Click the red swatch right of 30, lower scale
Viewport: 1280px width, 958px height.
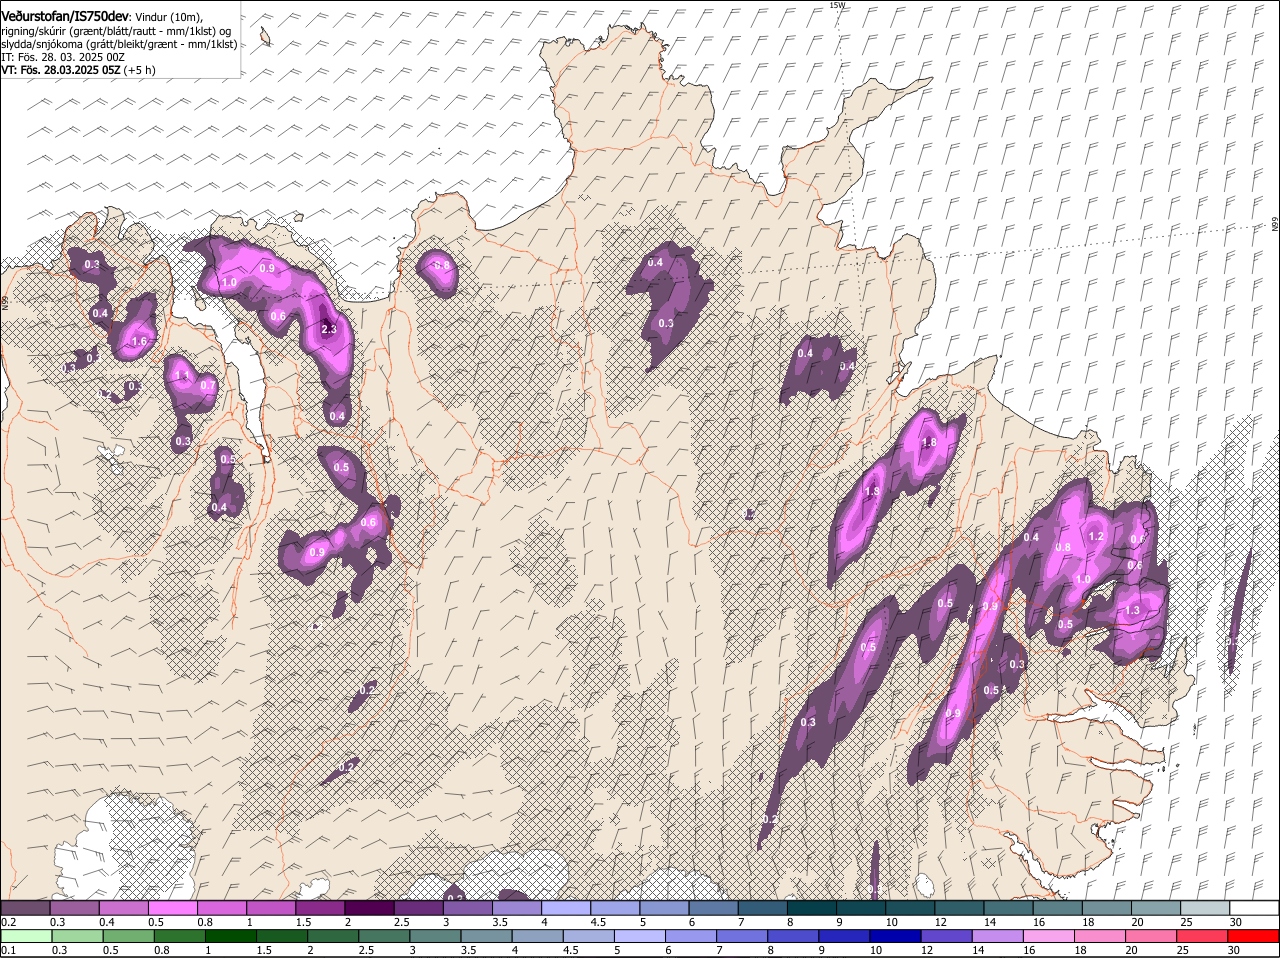(x=1254, y=936)
